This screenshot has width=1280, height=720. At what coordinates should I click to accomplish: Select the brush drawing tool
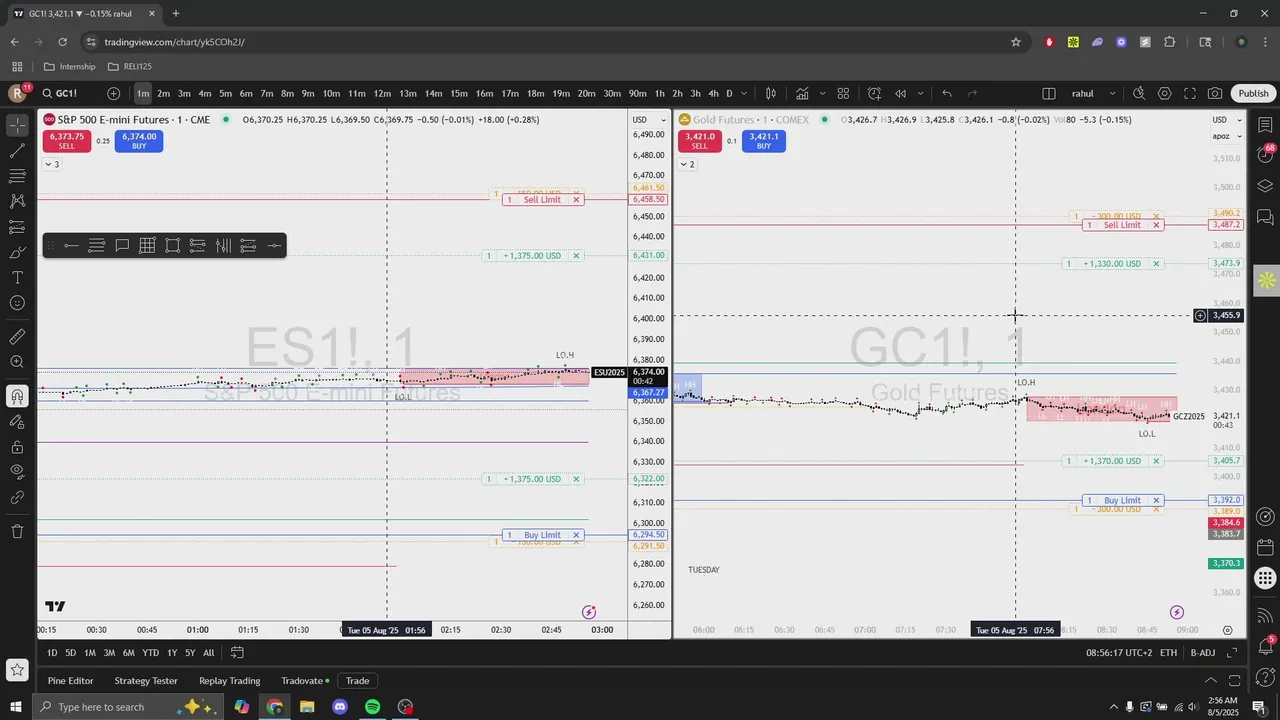point(17,252)
